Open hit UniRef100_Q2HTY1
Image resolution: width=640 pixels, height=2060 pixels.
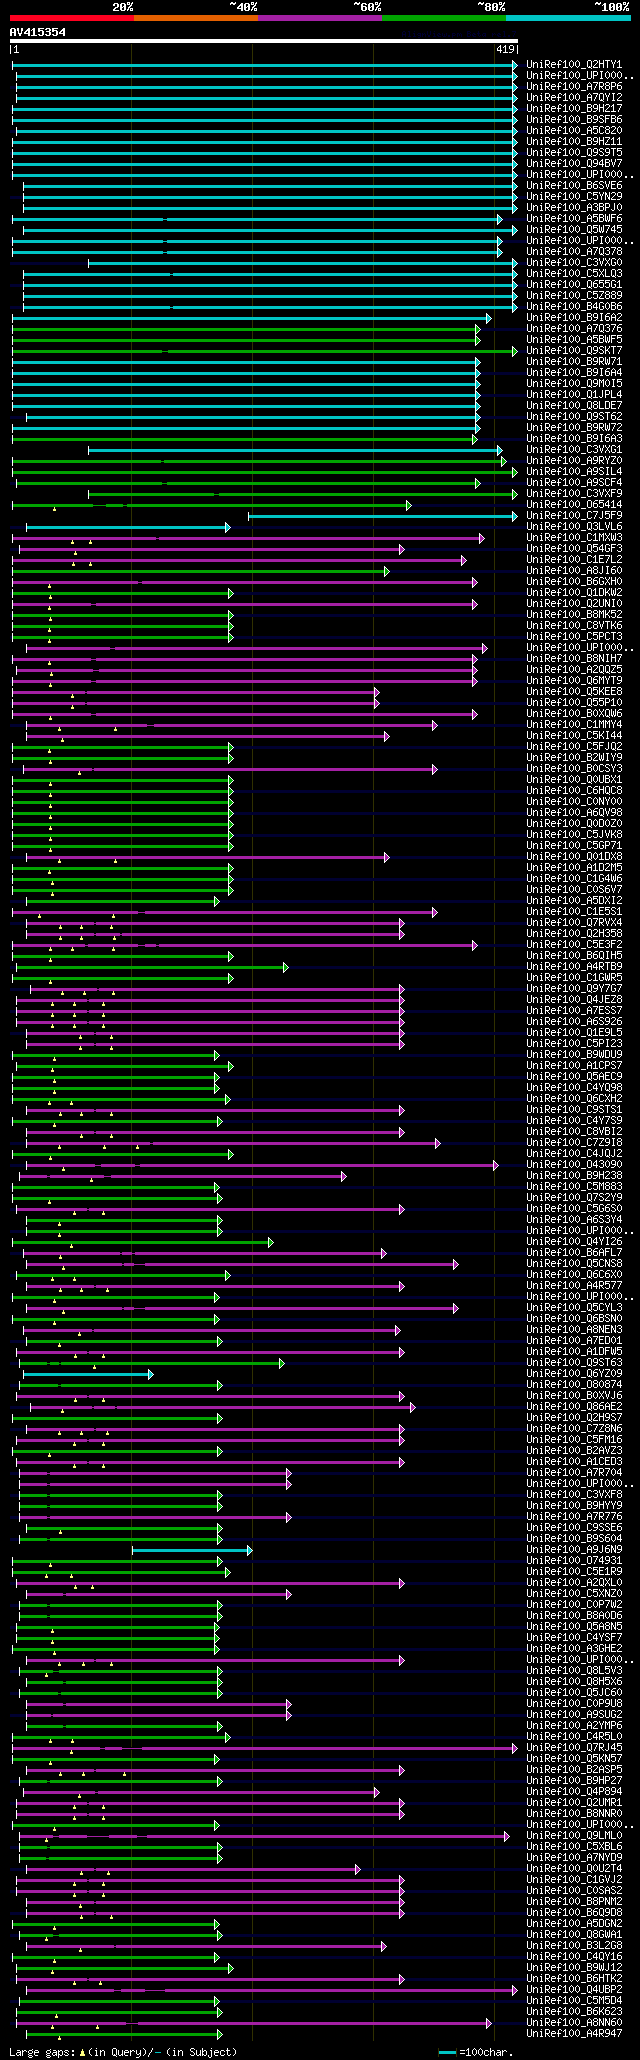(x=574, y=64)
